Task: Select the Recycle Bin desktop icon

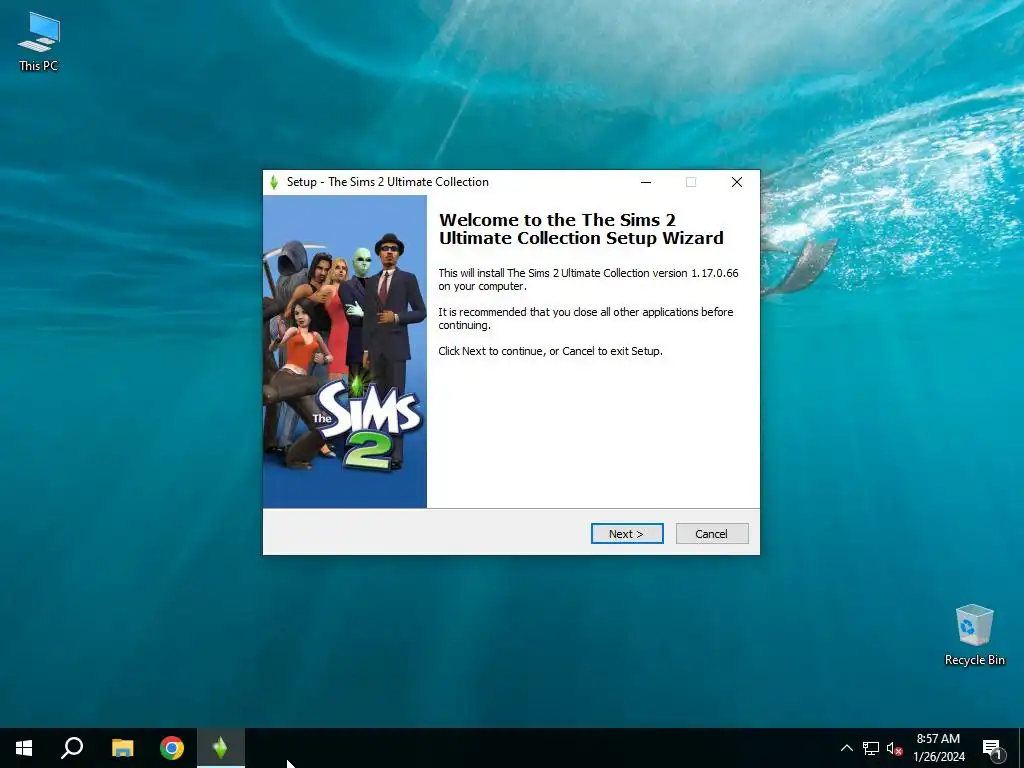Action: [974, 635]
